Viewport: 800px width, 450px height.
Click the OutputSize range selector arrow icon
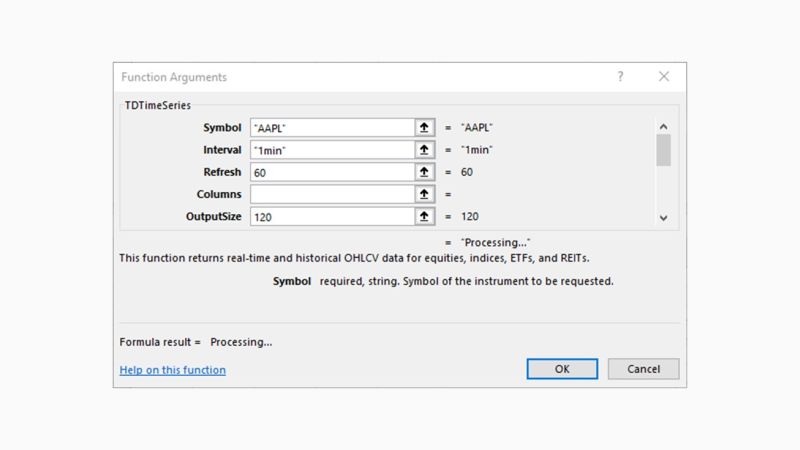(x=424, y=216)
